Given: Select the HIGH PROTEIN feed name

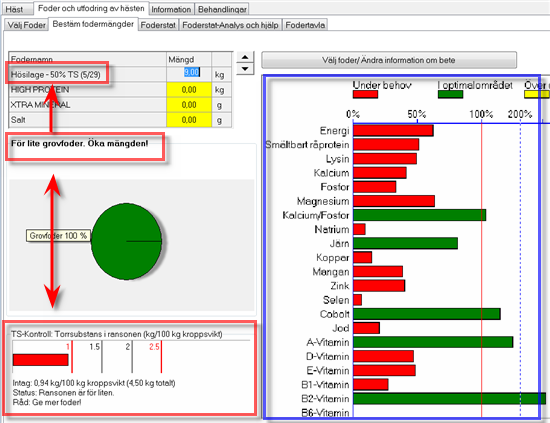Looking at the screenshot, I should [x=40, y=90].
